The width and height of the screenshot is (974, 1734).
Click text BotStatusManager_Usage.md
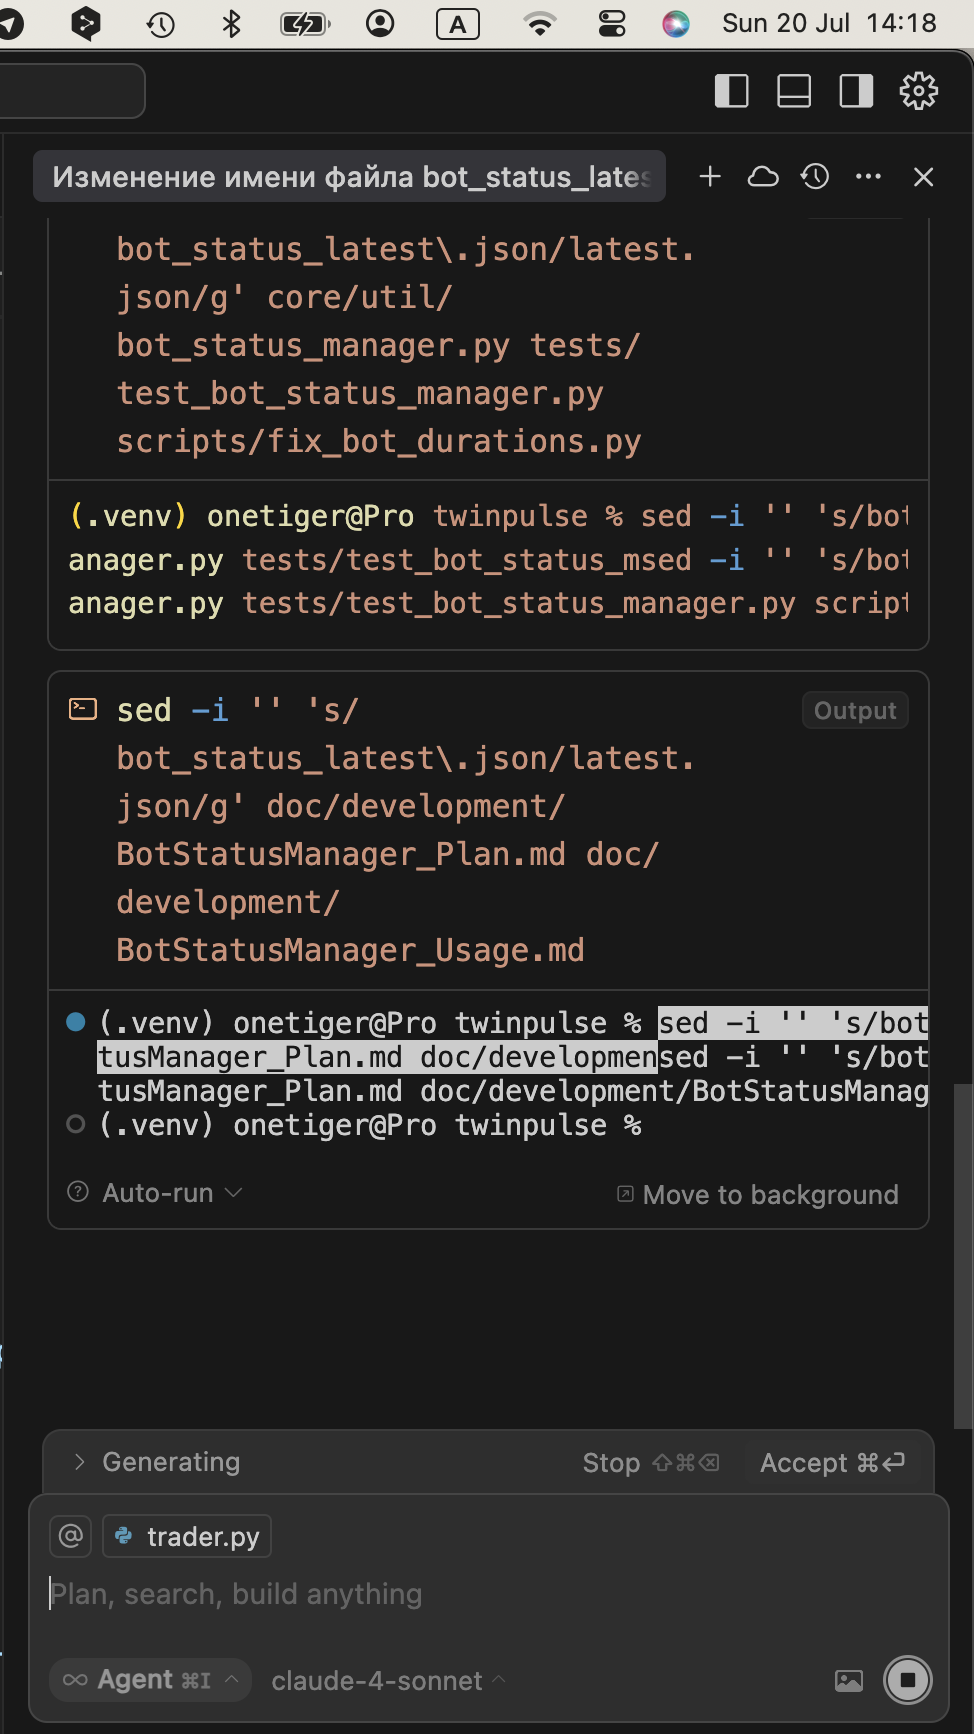coord(350,950)
